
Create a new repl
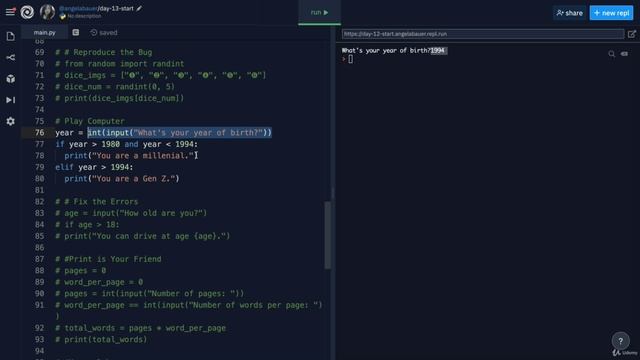click(x=611, y=13)
